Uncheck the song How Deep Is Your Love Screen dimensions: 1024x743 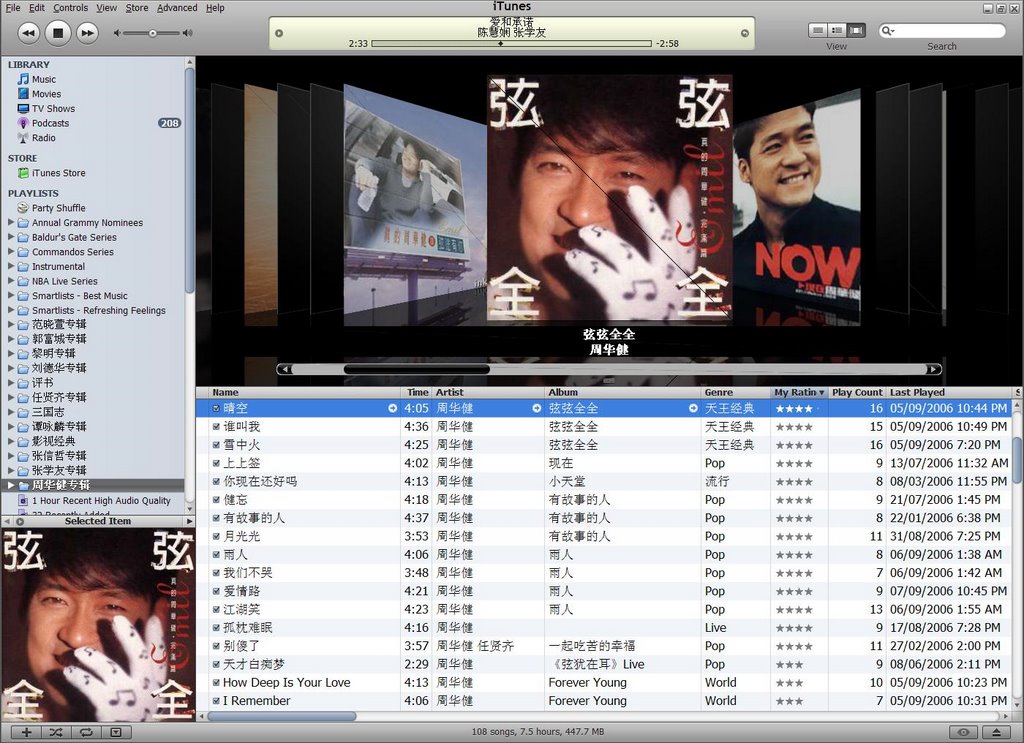[x=216, y=682]
